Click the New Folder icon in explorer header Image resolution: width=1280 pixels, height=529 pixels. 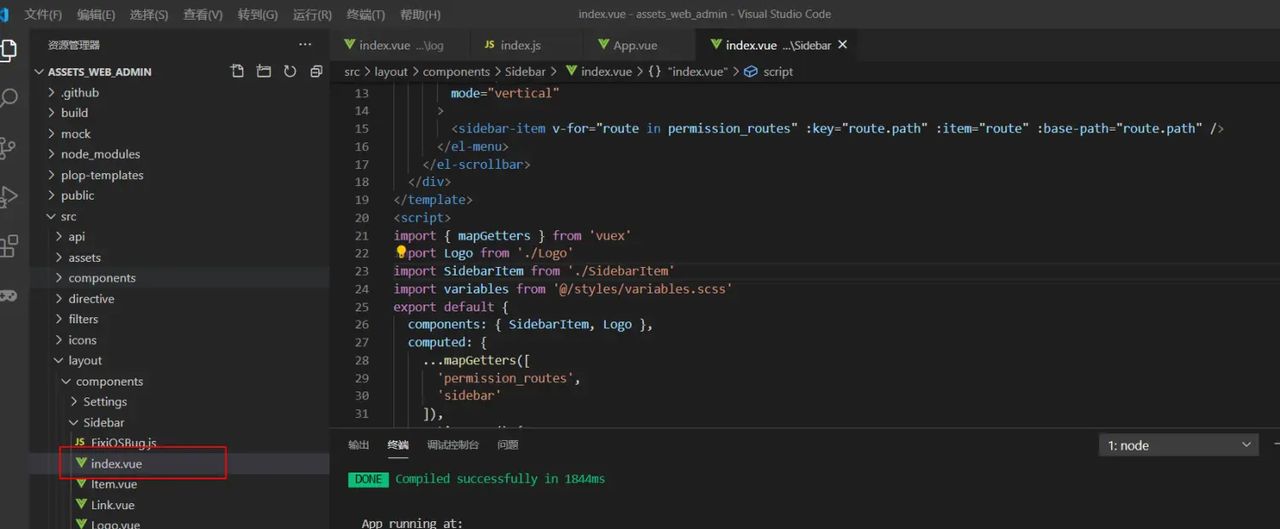coord(264,72)
